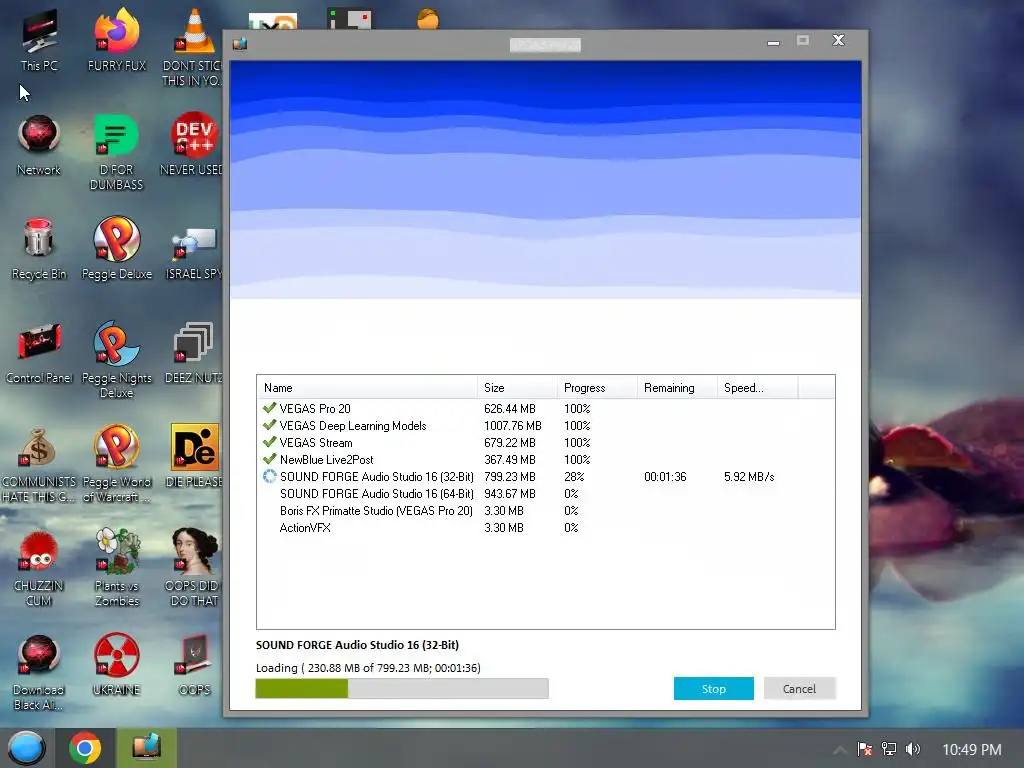Image resolution: width=1024 pixels, height=768 pixels.
Task: Open the COMMUNISTS HATE THIS money bag icon
Action: (39, 464)
